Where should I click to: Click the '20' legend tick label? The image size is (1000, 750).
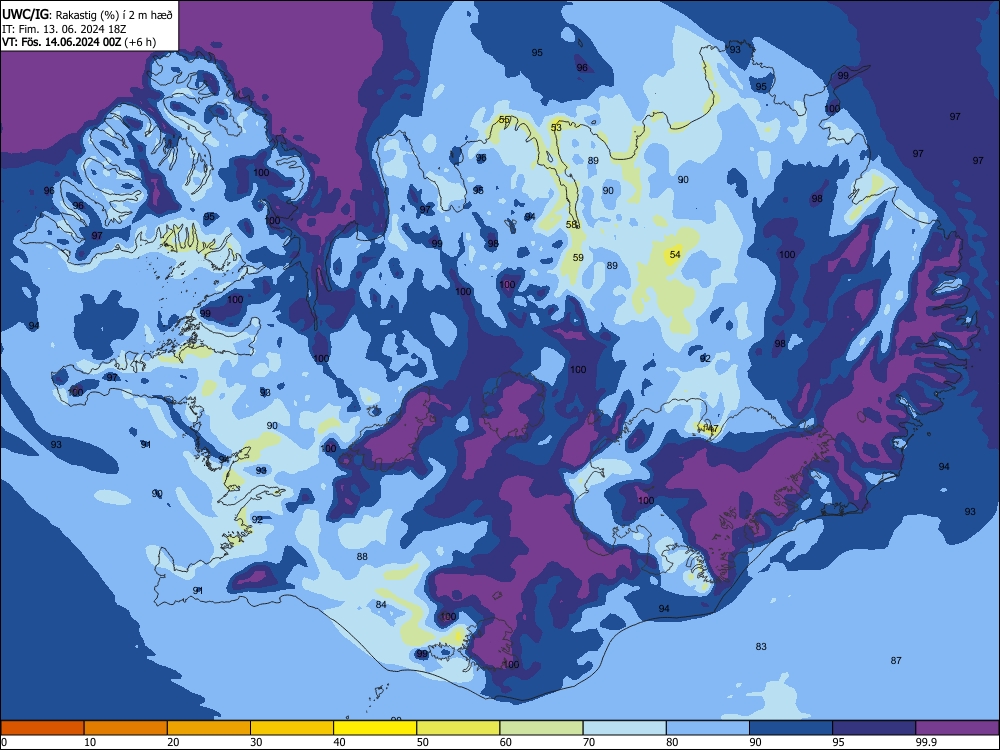(x=173, y=742)
